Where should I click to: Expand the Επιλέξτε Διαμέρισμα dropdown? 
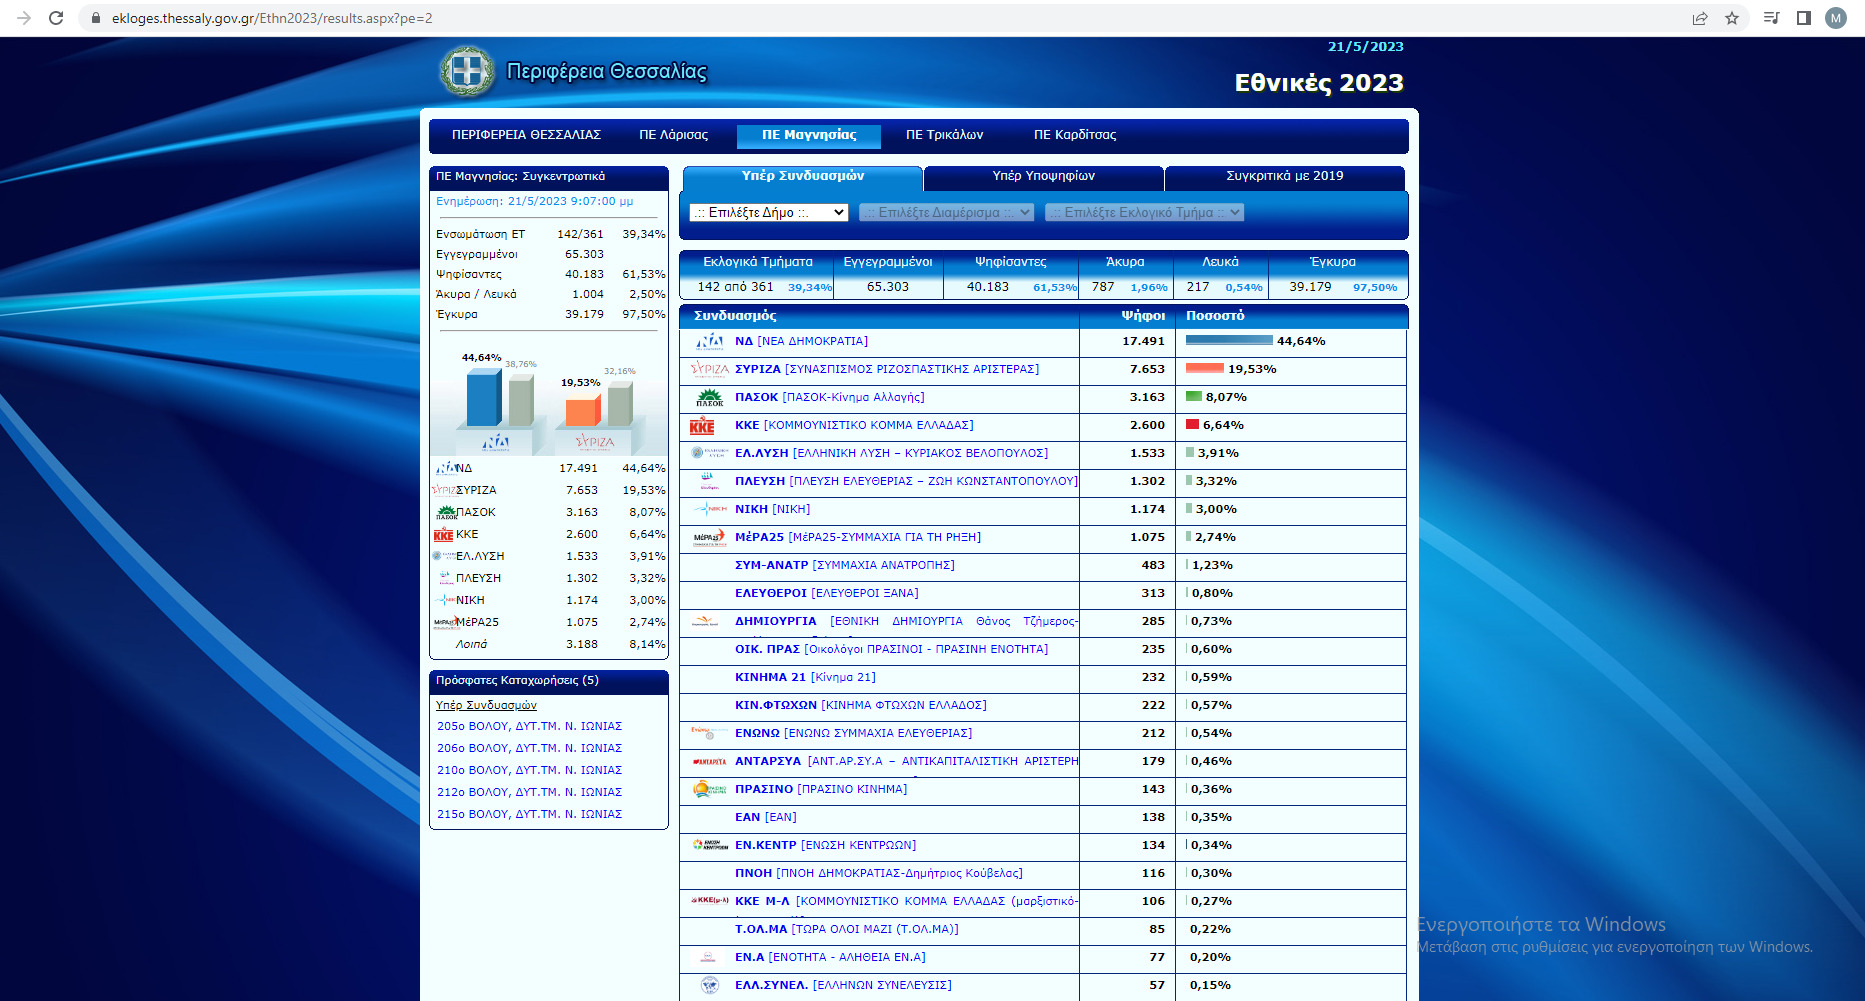[946, 213]
